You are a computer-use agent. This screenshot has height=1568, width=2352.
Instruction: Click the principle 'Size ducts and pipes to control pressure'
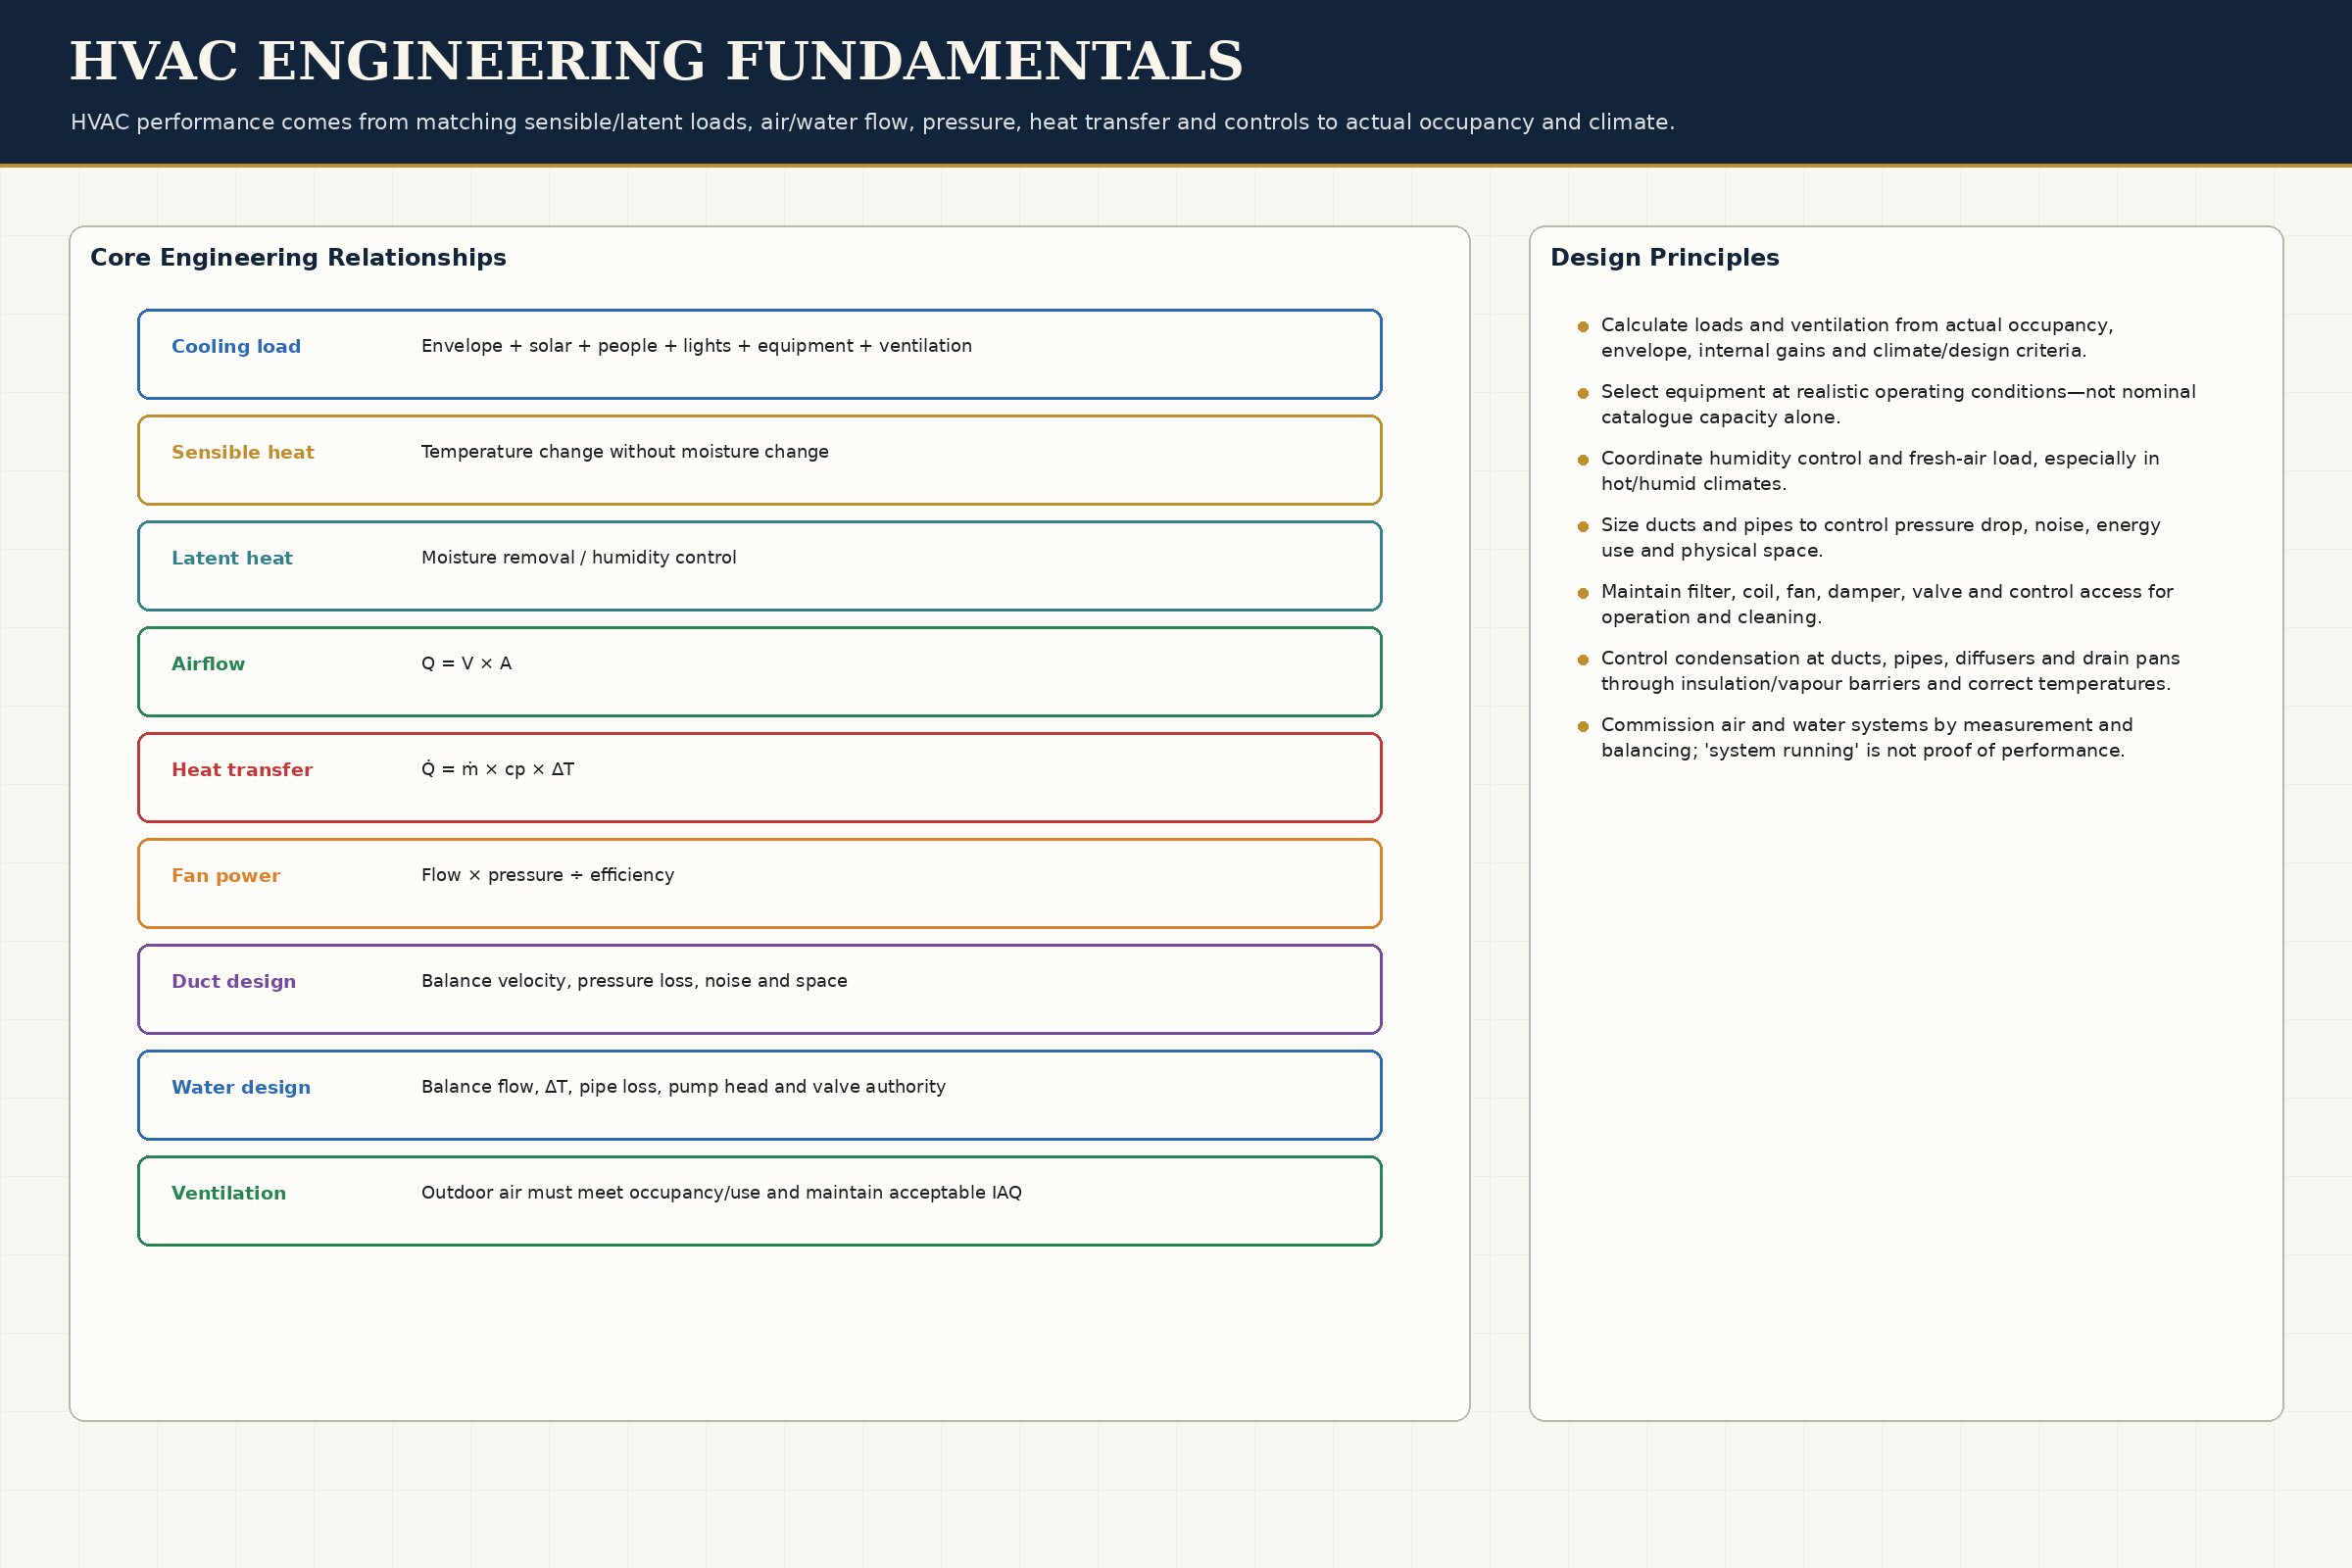(1880, 539)
